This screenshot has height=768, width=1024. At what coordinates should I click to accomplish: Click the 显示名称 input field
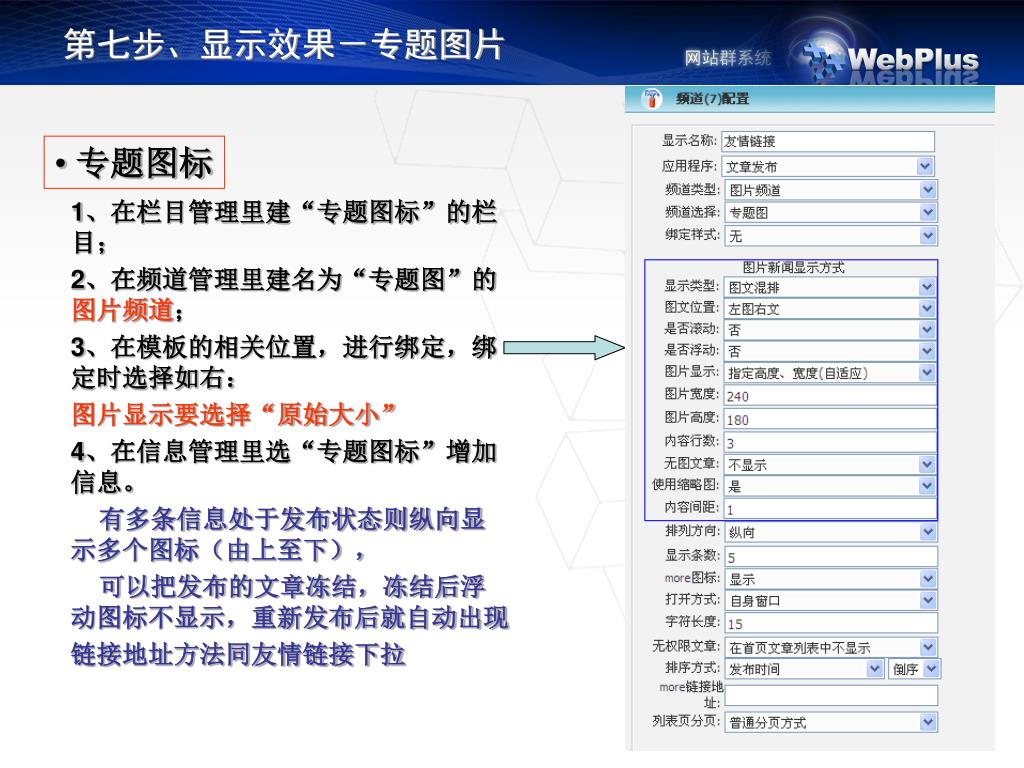tap(827, 141)
